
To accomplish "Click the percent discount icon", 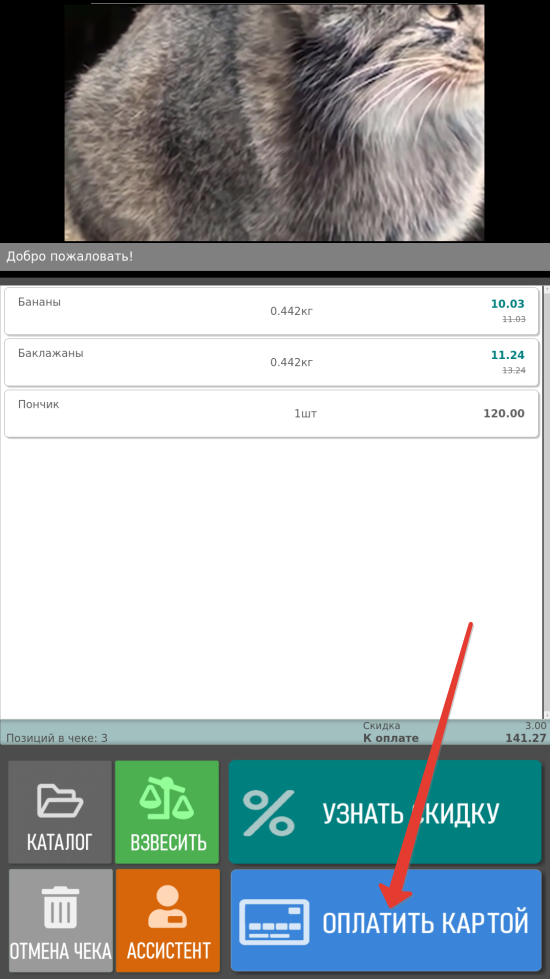I will coord(268,812).
